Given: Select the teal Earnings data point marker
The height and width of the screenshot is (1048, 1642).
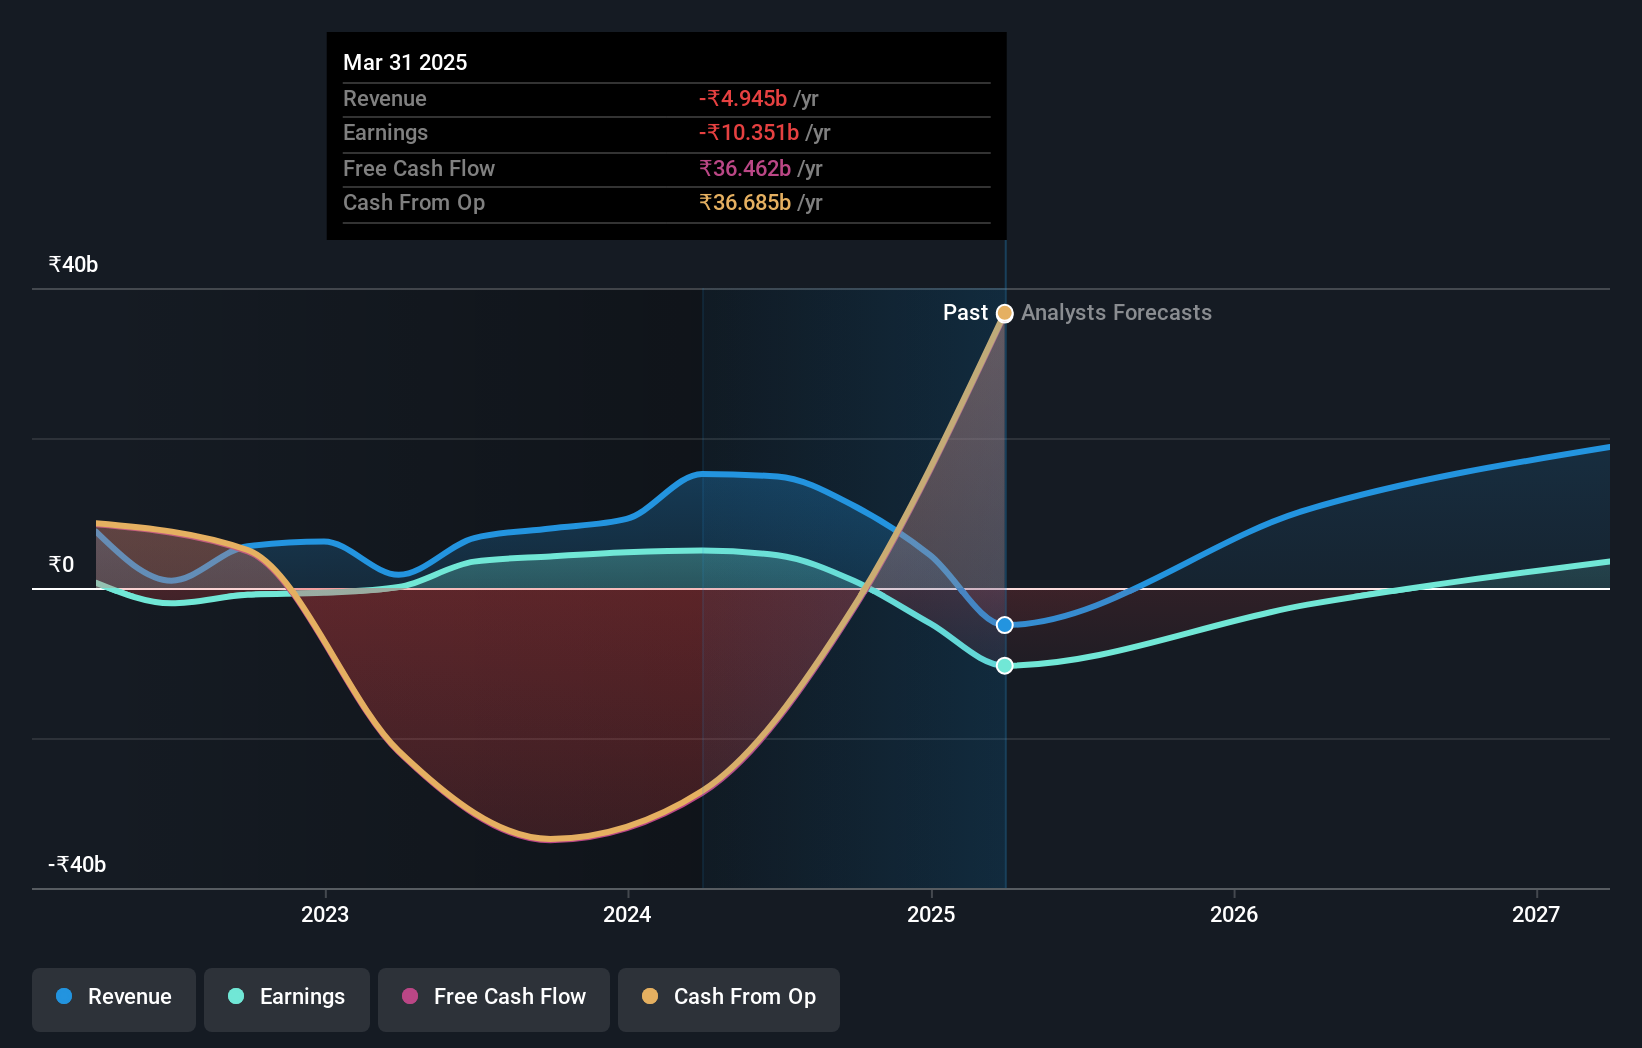Looking at the screenshot, I should (x=1005, y=666).
